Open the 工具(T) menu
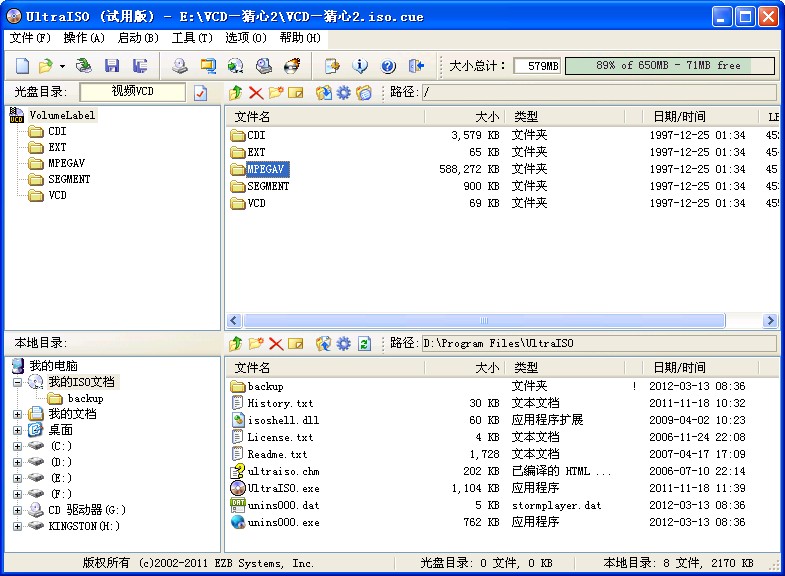This screenshot has height=576, width=785. [192, 38]
